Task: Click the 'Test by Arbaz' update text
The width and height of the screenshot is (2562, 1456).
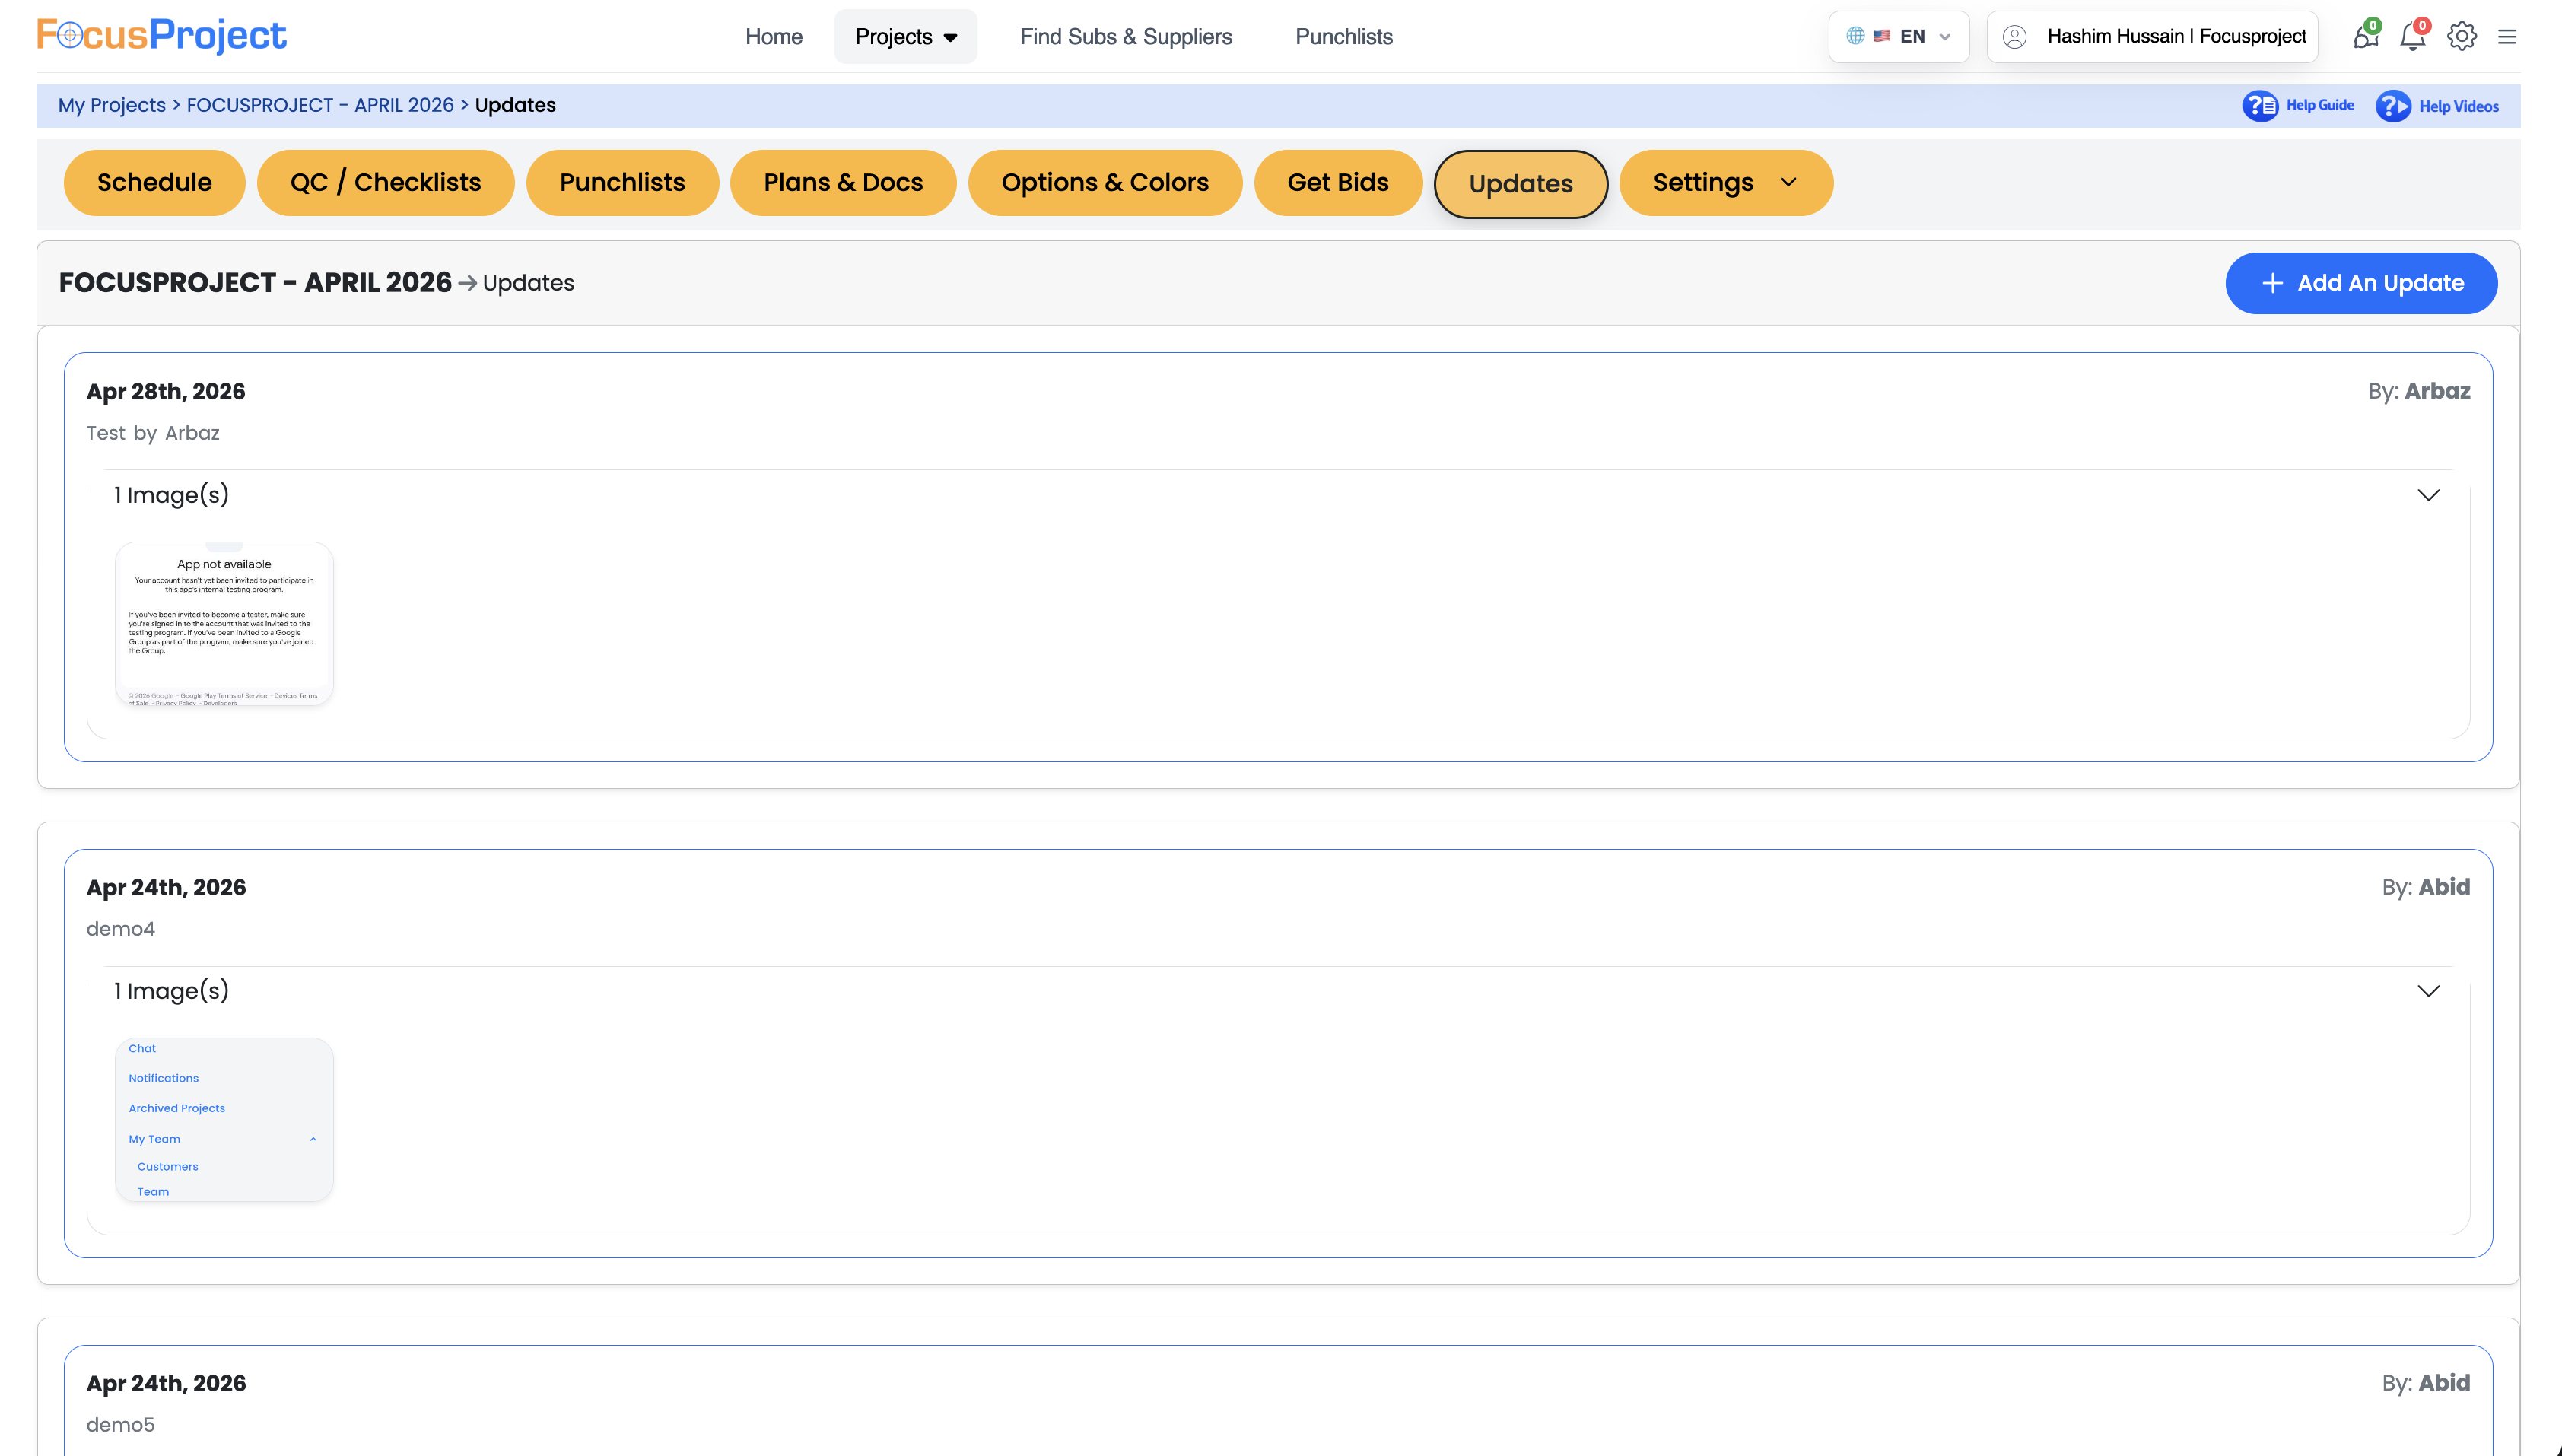Action: [x=153, y=433]
